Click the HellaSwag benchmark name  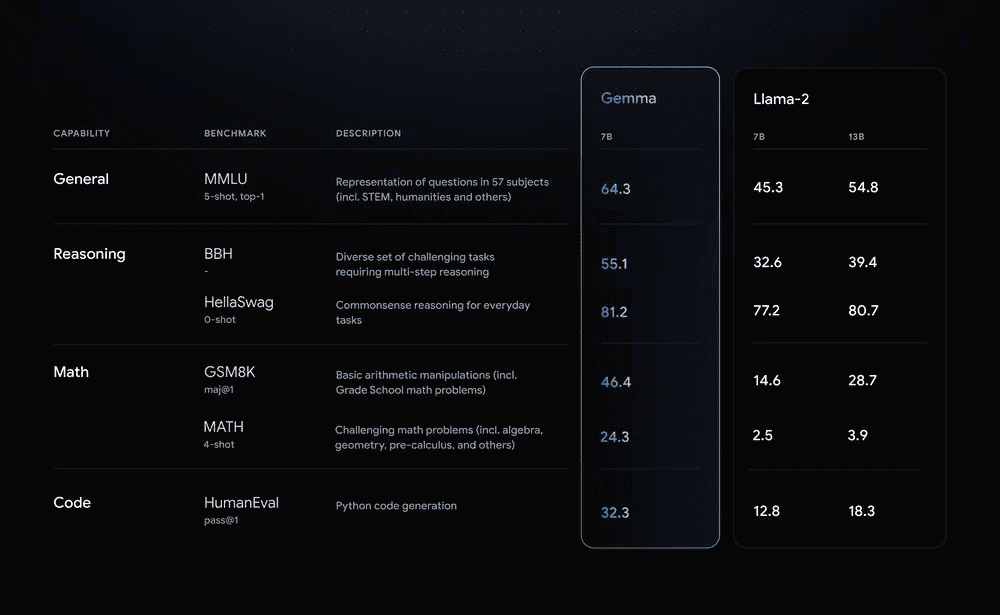(239, 302)
